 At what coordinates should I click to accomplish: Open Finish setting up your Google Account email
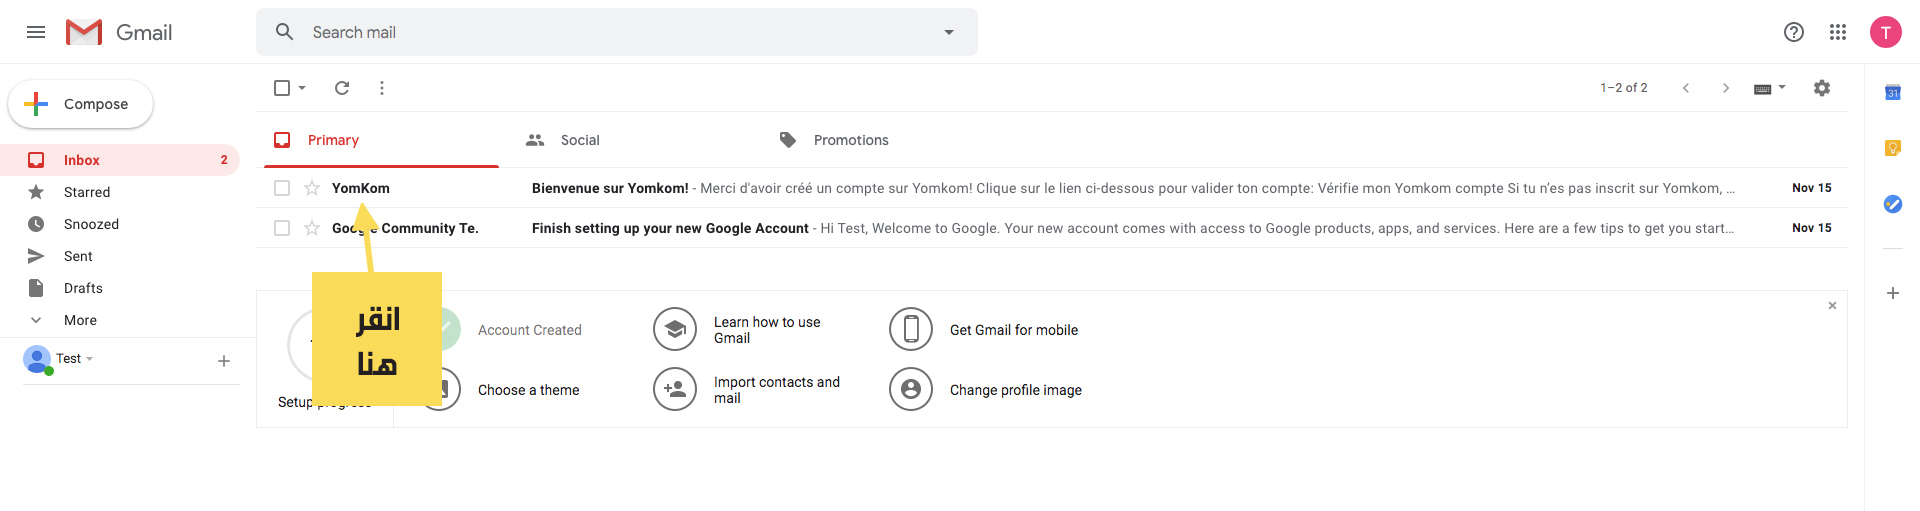1051,228
